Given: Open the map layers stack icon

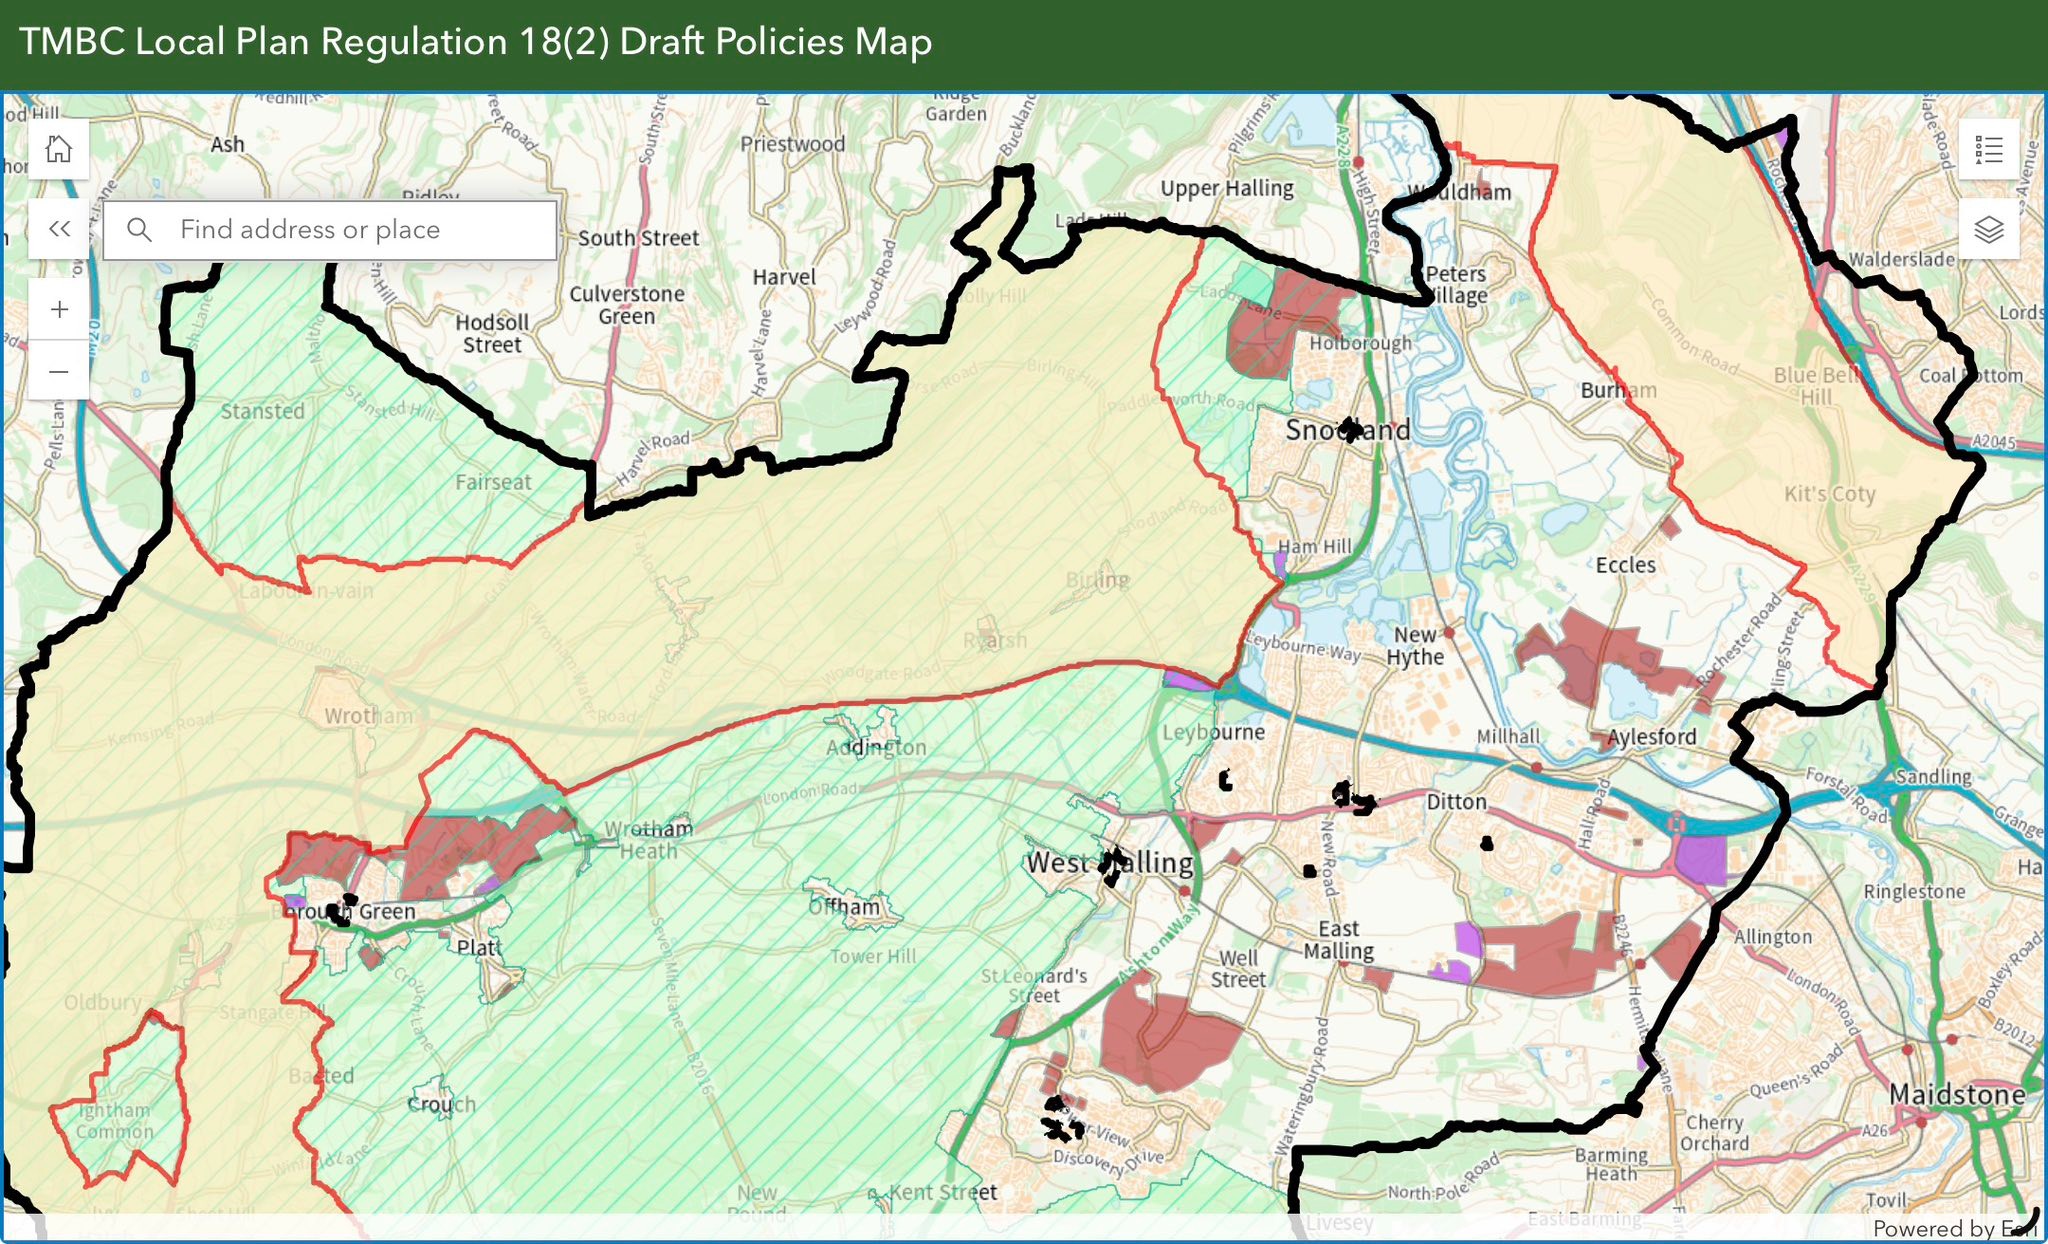Looking at the screenshot, I should point(1989,230).
